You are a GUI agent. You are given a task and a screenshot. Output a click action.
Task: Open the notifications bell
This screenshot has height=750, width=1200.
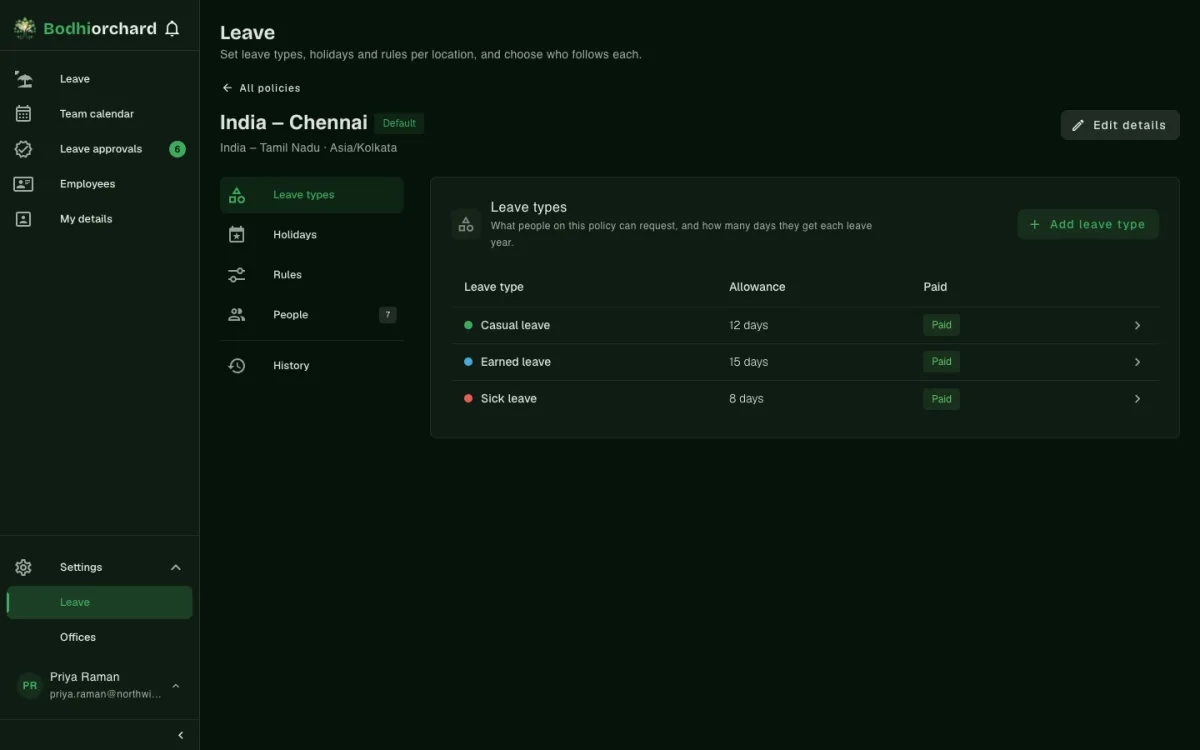pos(172,29)
